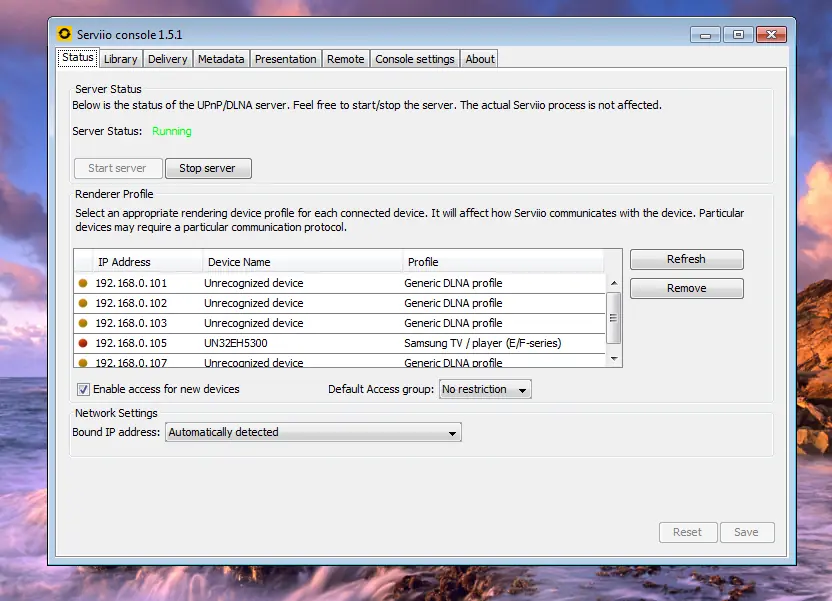The height and width of the screenshot is (601, 832).
Task: Click the IP Address column header
Action: [x=148, y=262]
